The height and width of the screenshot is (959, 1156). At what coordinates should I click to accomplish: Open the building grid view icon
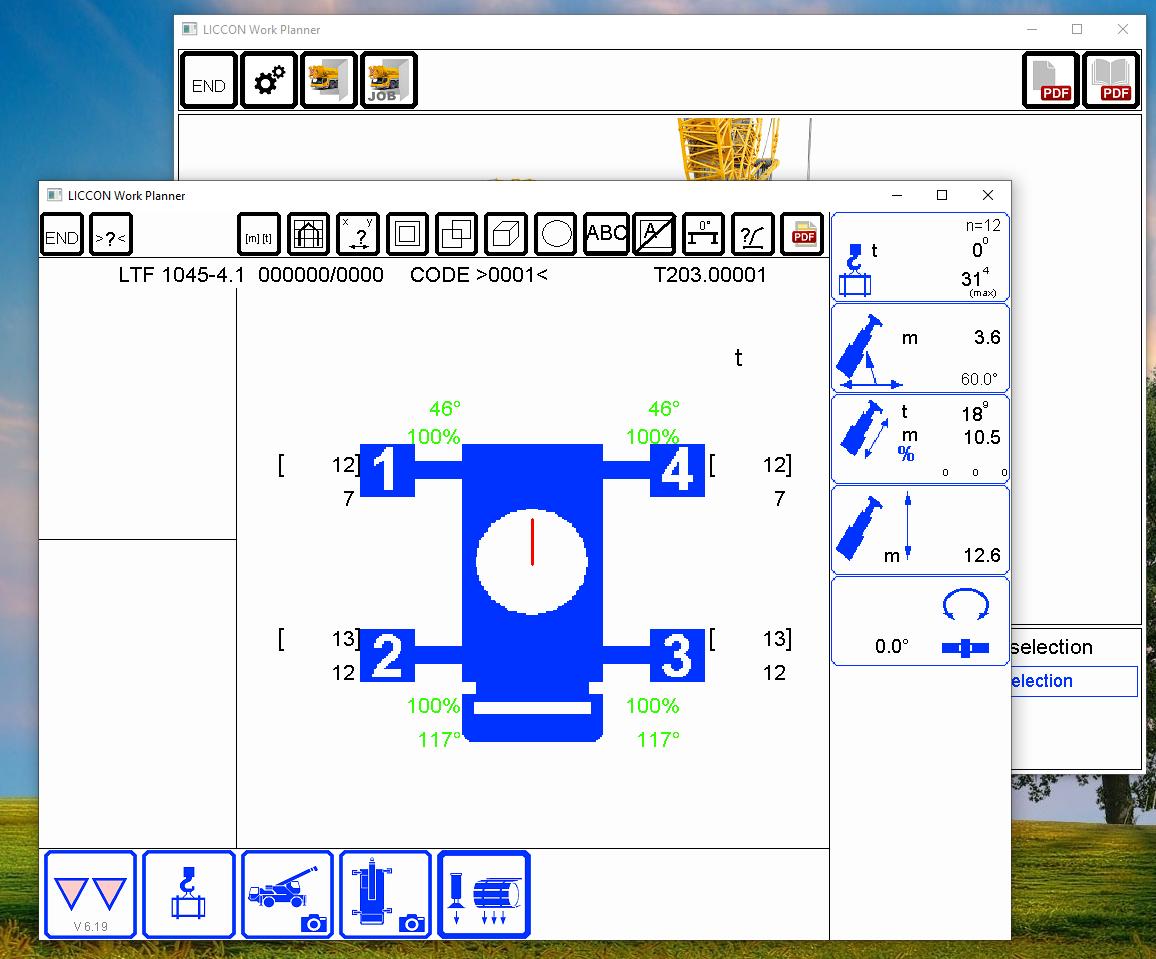308,234
